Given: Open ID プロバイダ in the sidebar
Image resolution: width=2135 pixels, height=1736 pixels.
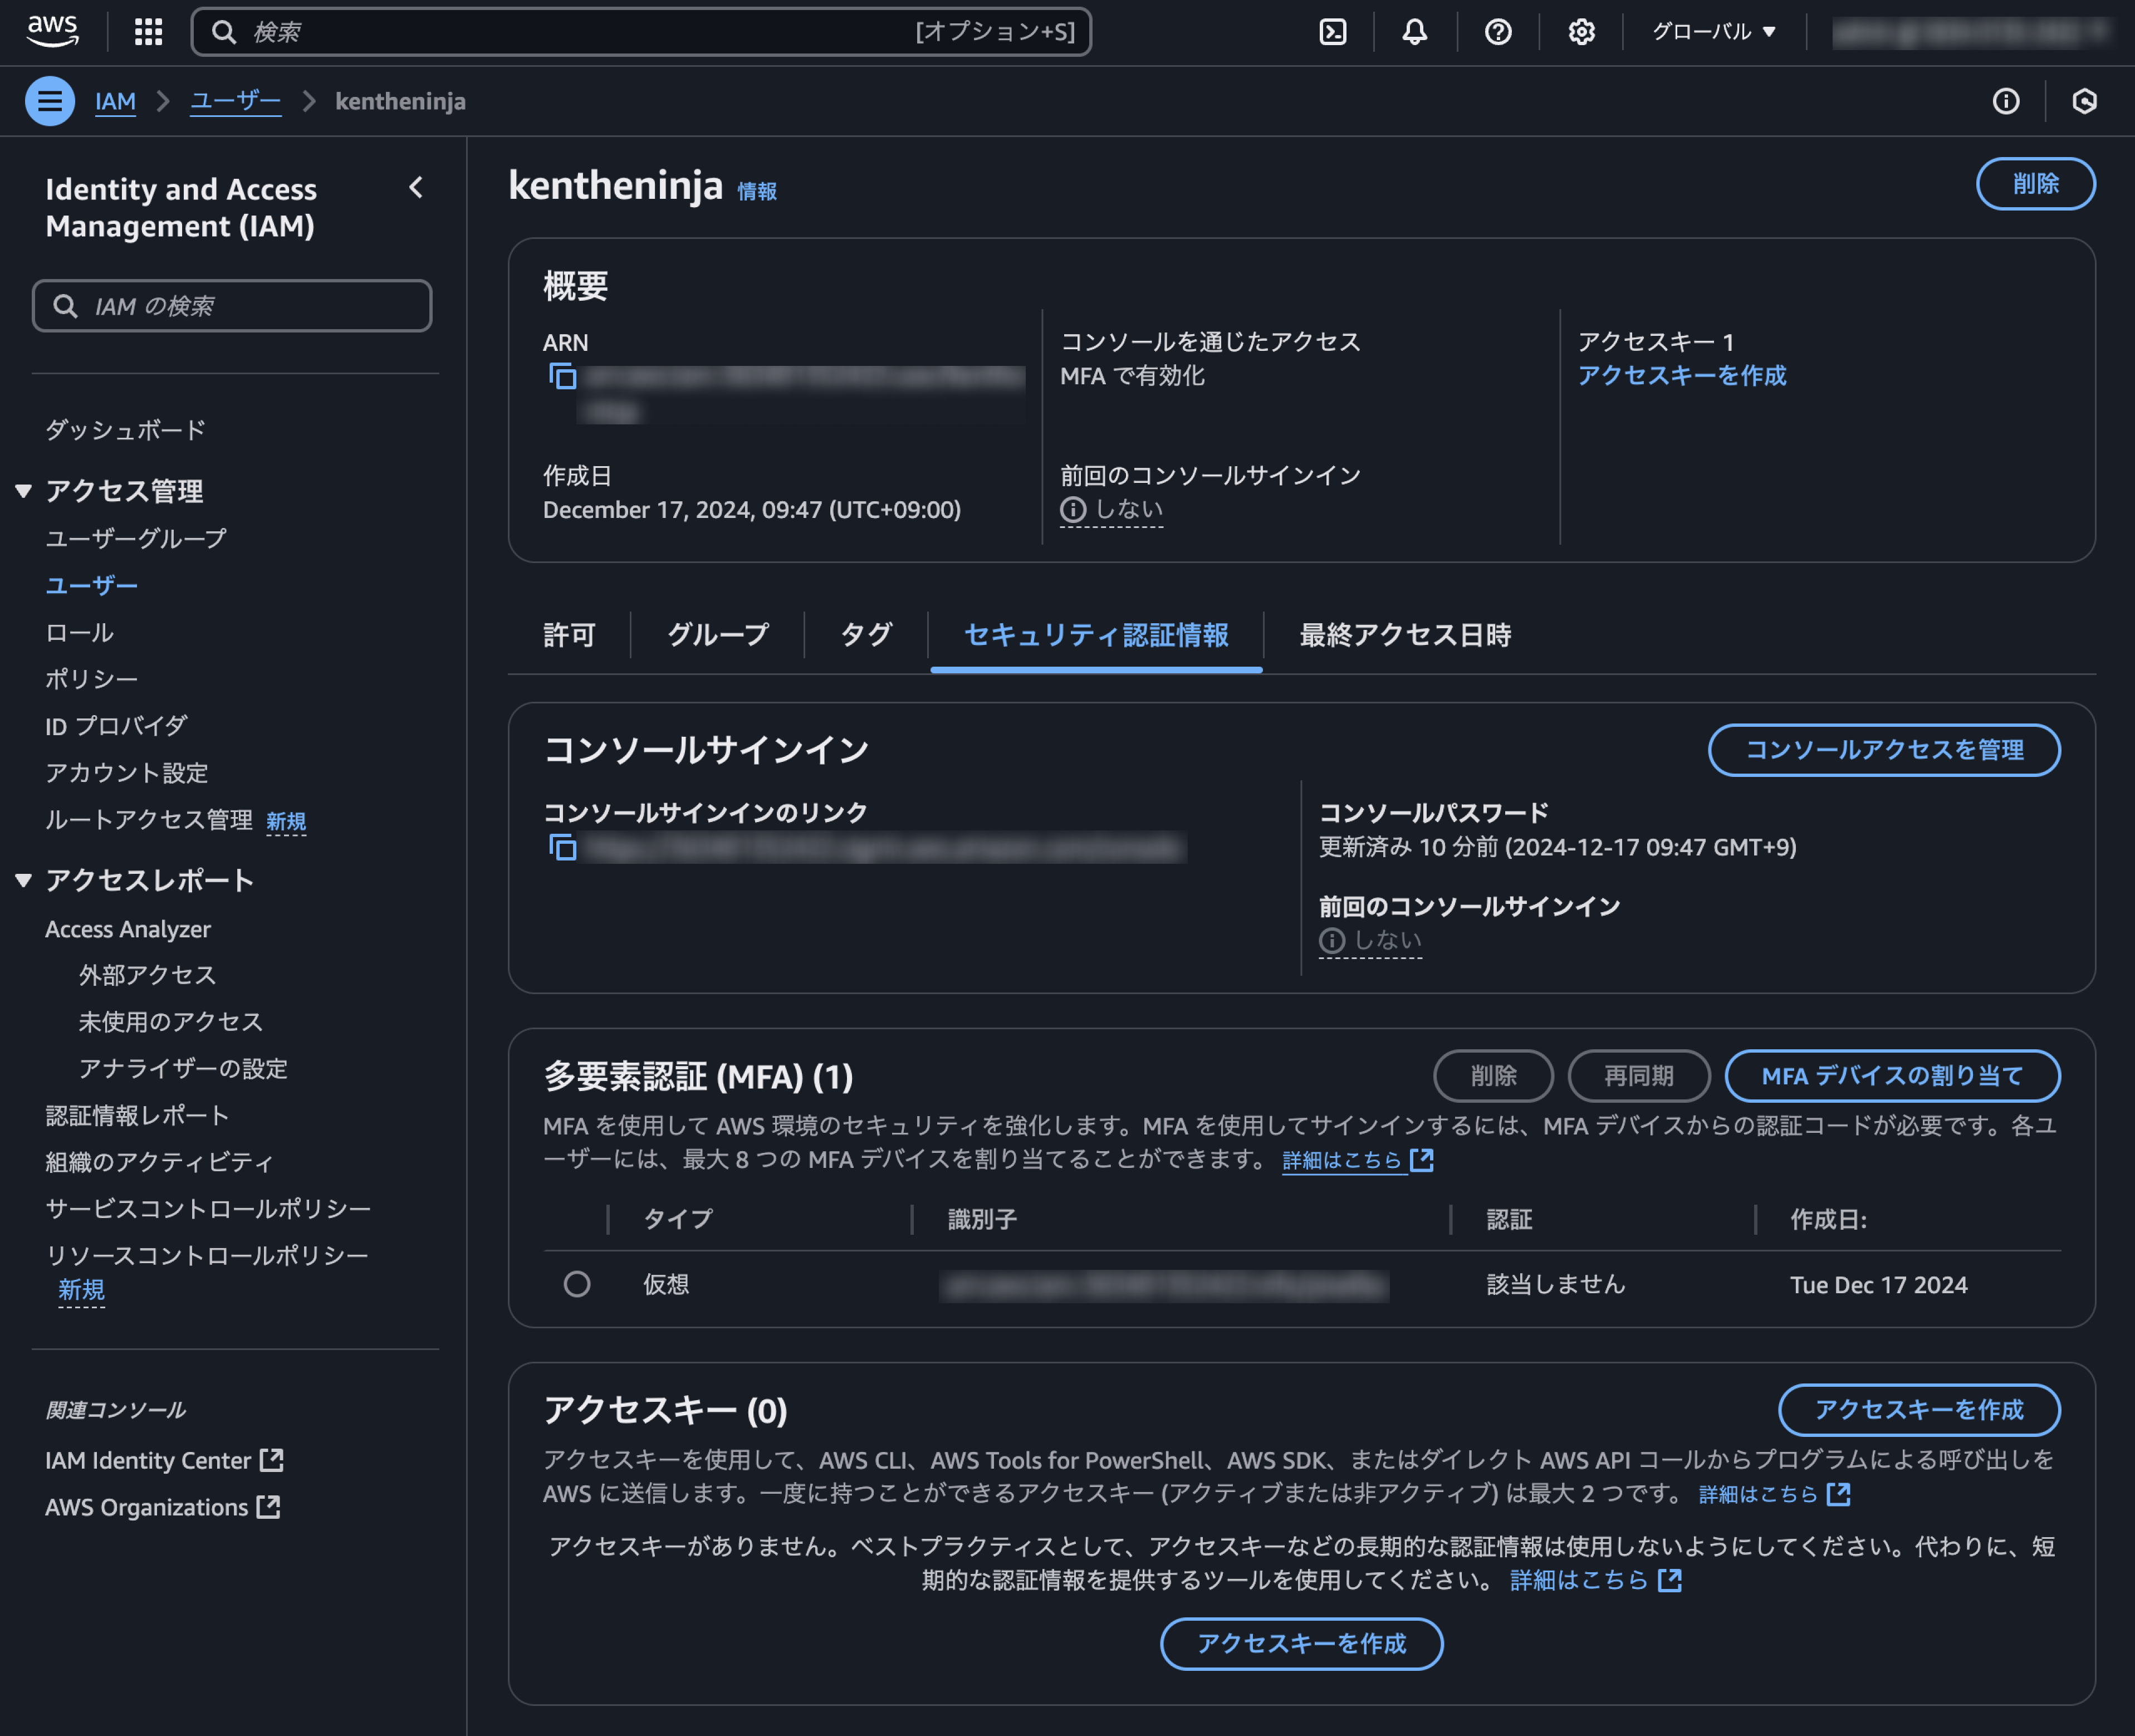Looking at the screenshot, I should pos(116,726).
